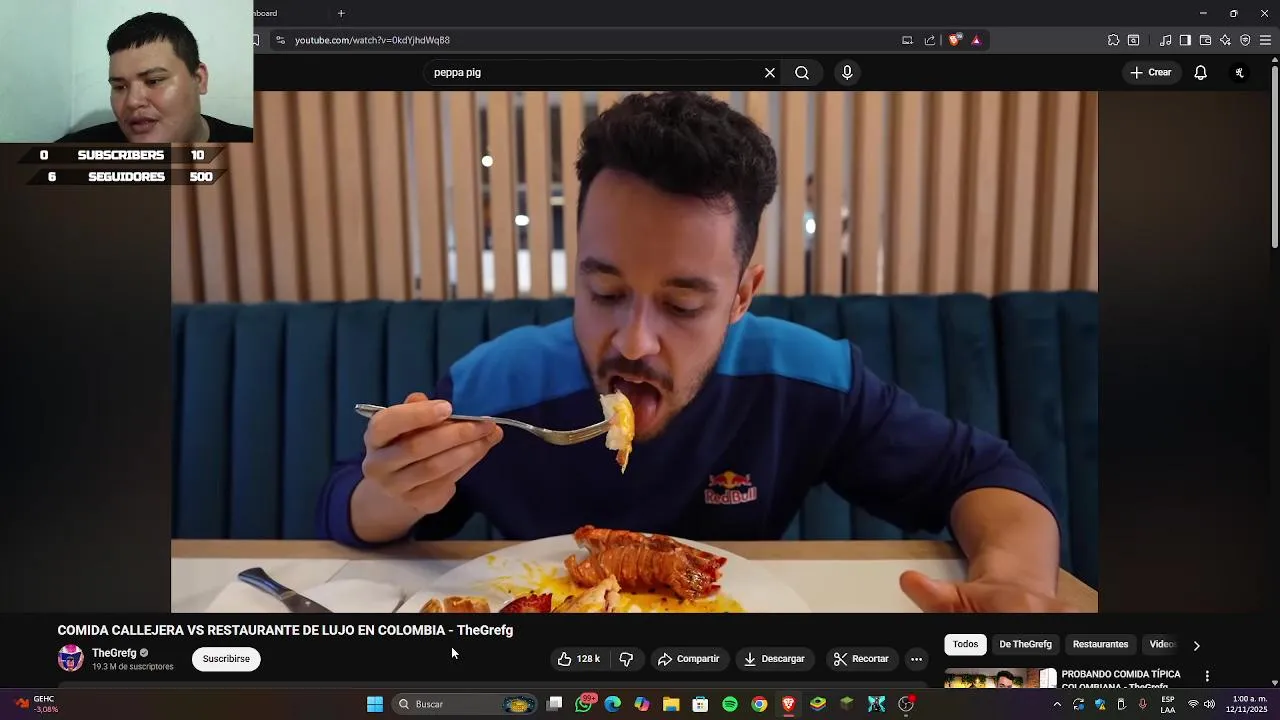Show hidden system tray icons
This screenshot has width=1280, height=720.
1057,704
